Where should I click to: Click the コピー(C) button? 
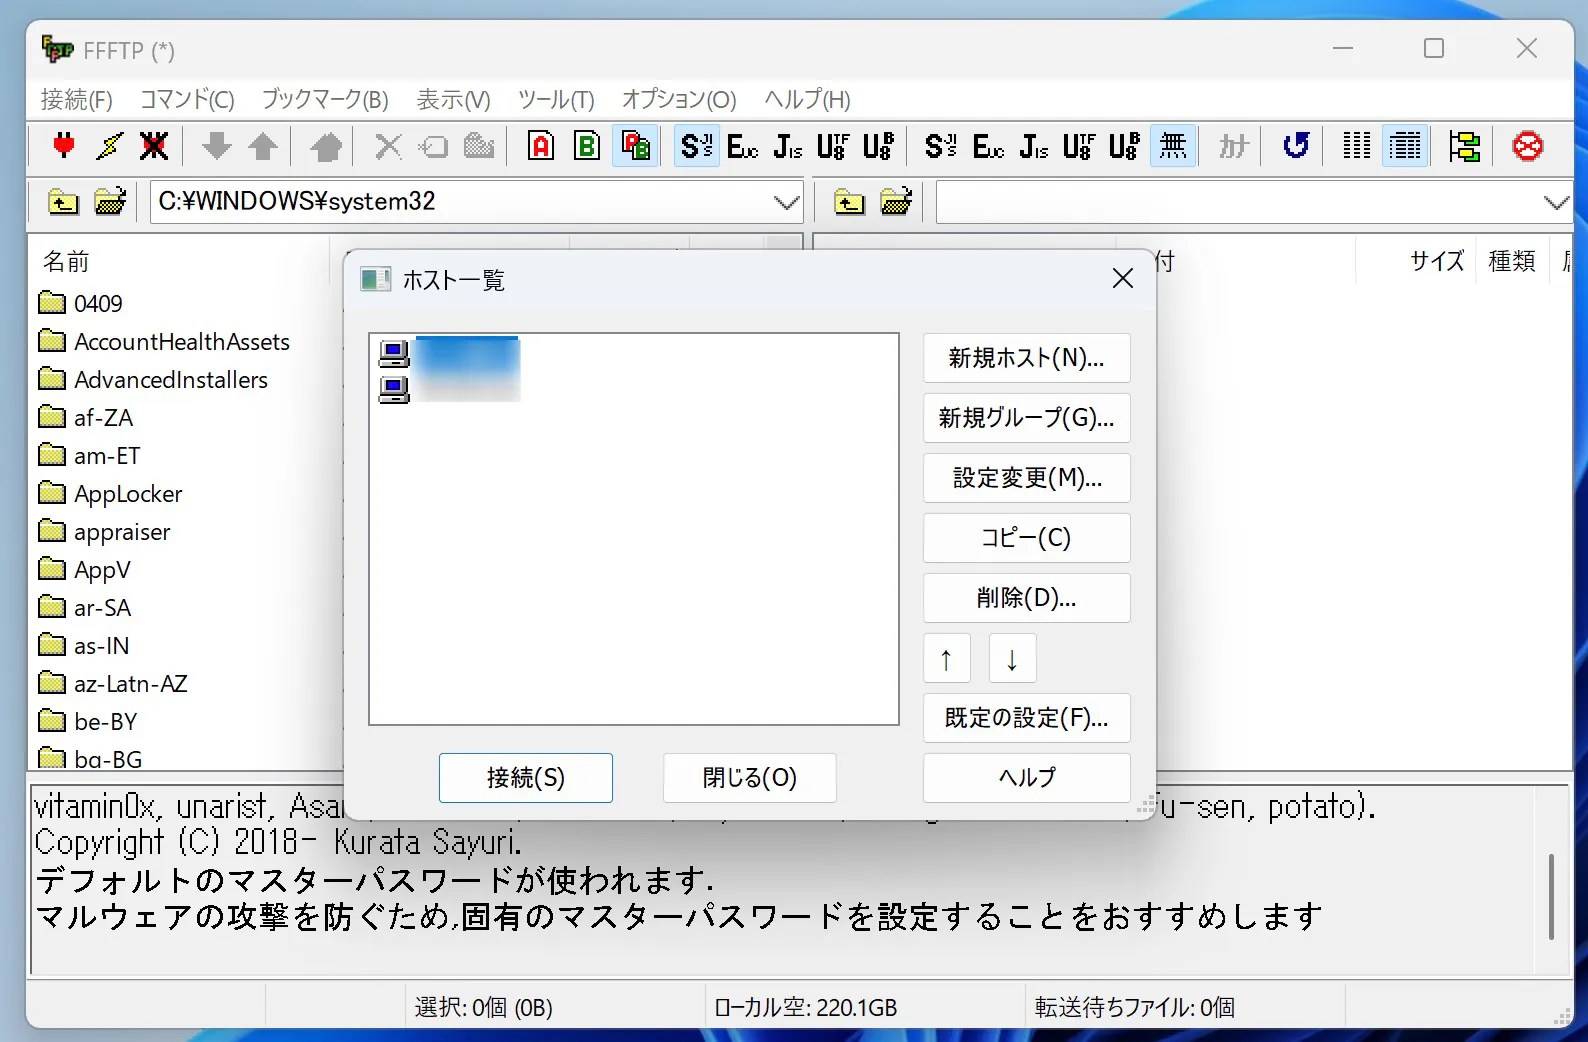(x=1026, y=538)
